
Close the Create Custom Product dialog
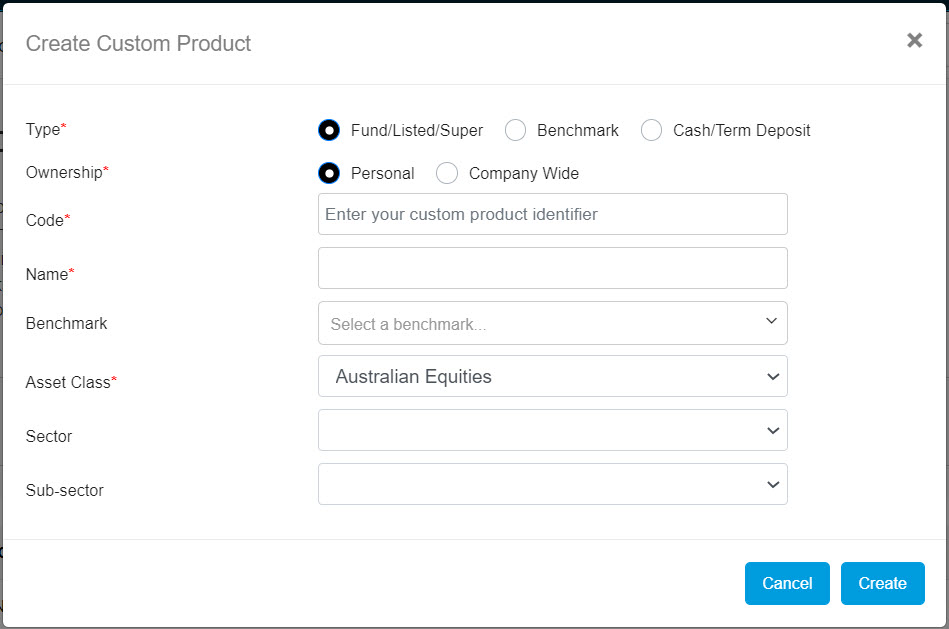point(914,40)
